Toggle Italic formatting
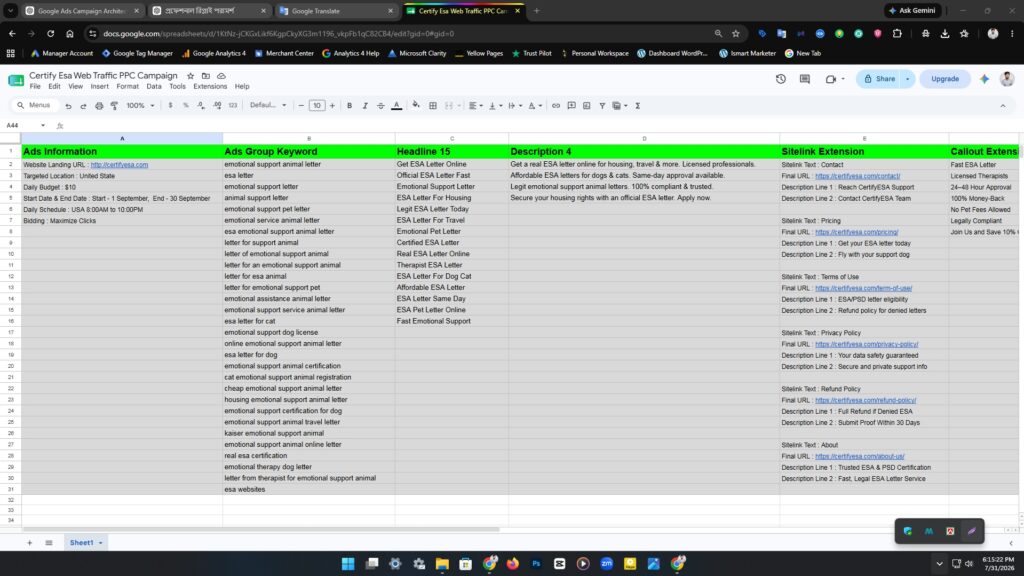Viewport: 1024px width, 576px height. (365, 105)
